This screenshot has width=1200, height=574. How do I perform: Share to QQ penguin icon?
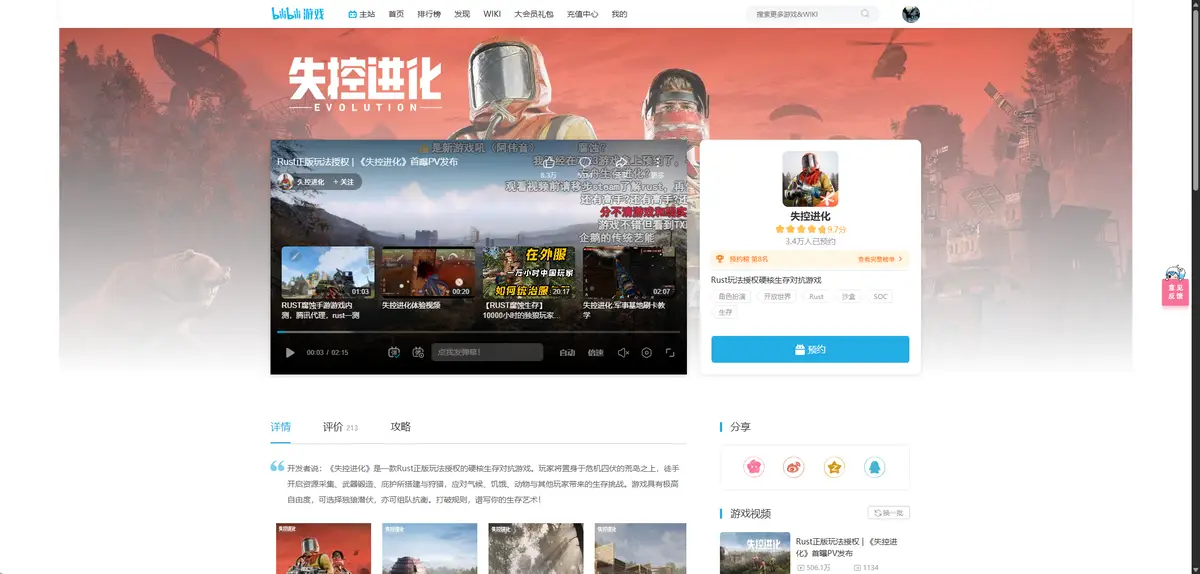pyautogui.click(x=874, y=467)
